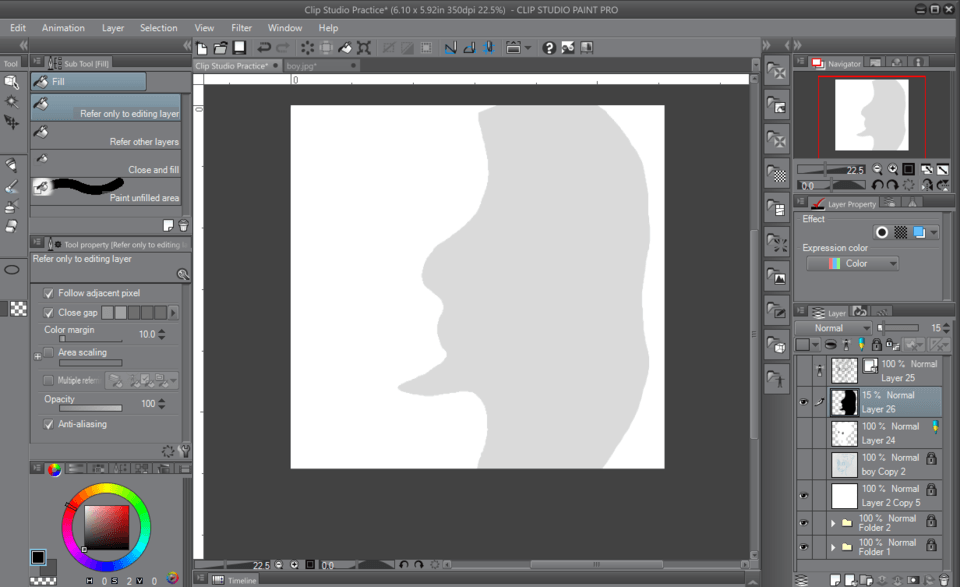Click the Undo arrow in the toolbar

click(x=264, y=47)
